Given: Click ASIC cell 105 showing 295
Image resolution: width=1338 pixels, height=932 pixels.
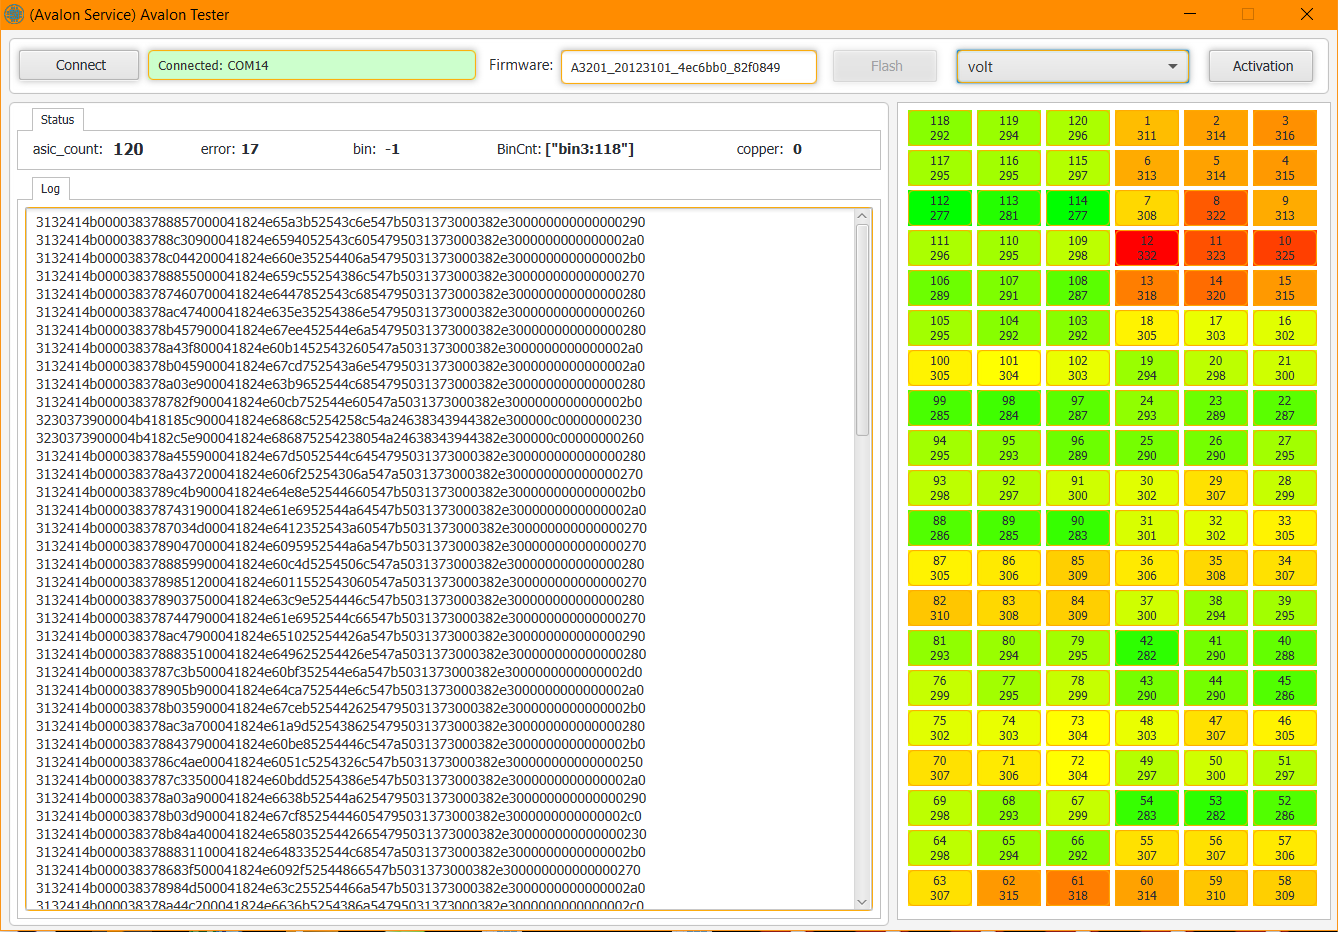Looking at the screenshot, I should [x=940, y=328].
